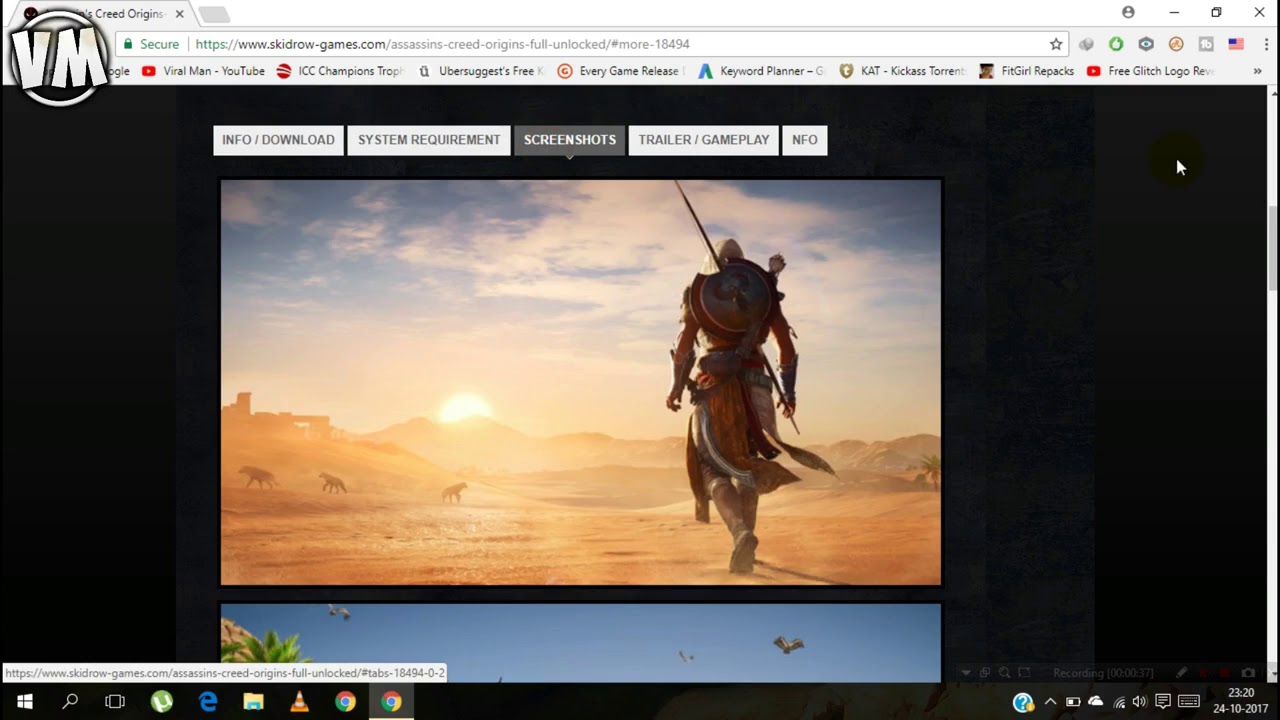Click the US flag extension icon
Screen dimensions: 1280x720
pos(1236,44)
